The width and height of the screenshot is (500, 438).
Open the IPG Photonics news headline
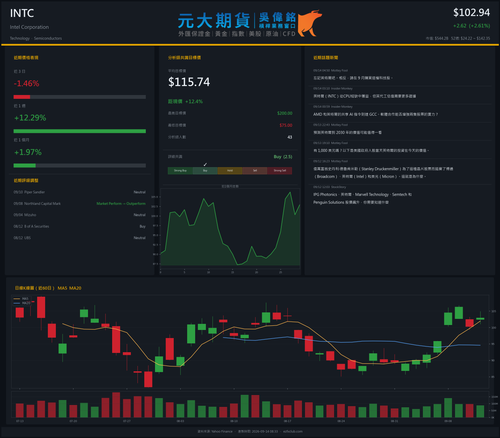click(x=362, y=198)
